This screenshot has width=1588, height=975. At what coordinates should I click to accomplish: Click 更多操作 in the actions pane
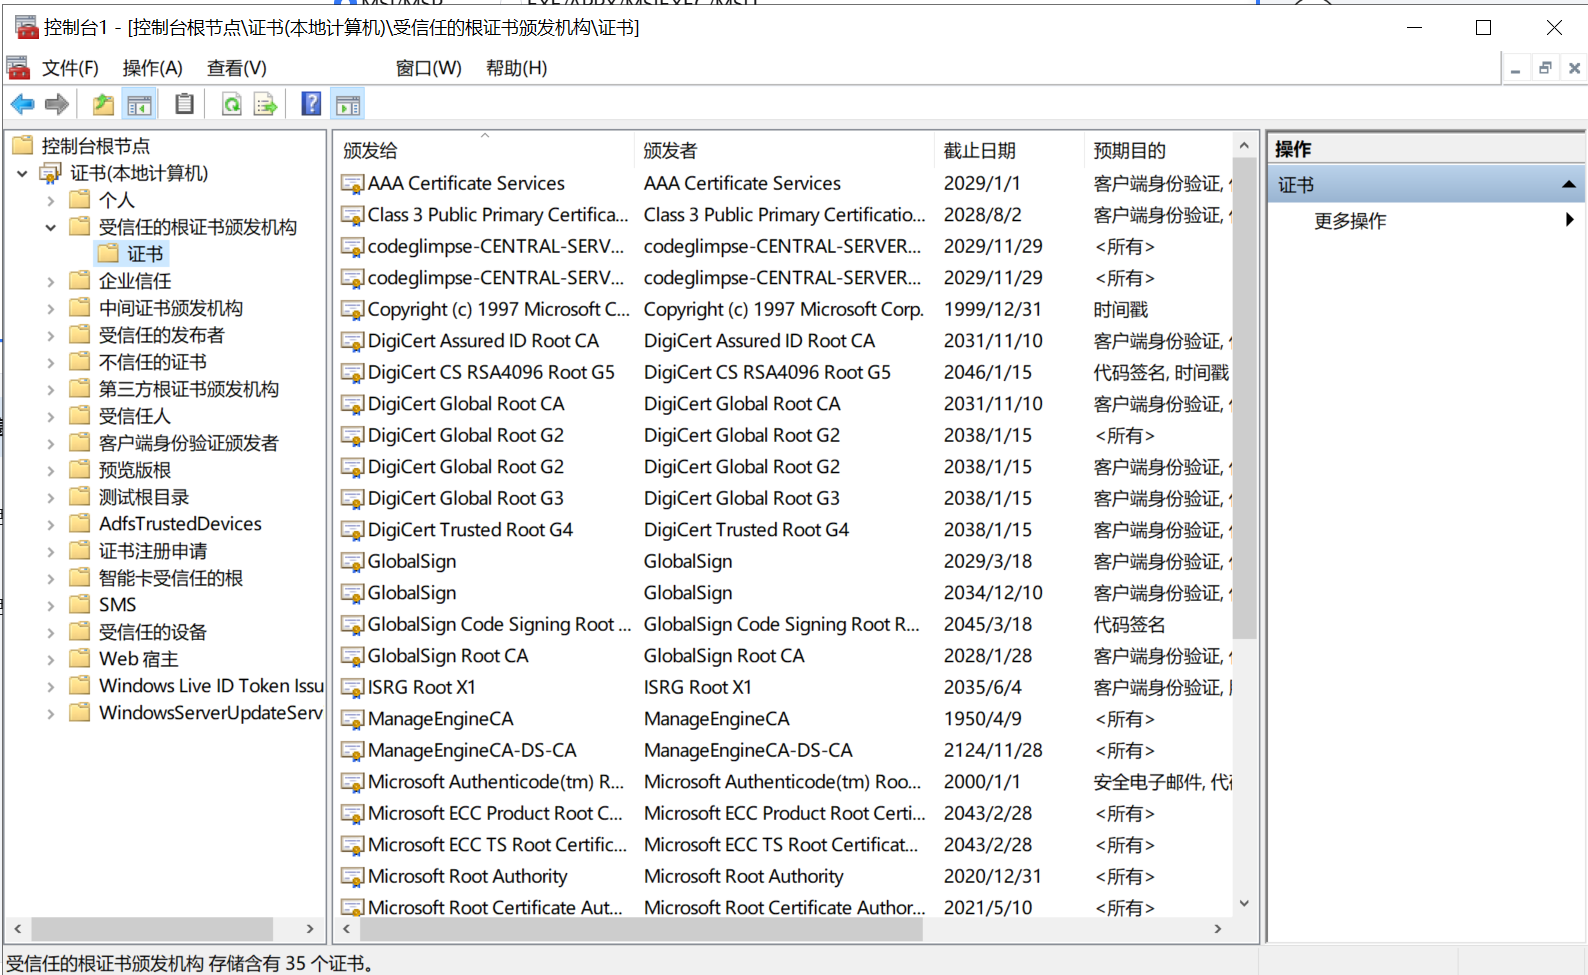(1350, 221)
